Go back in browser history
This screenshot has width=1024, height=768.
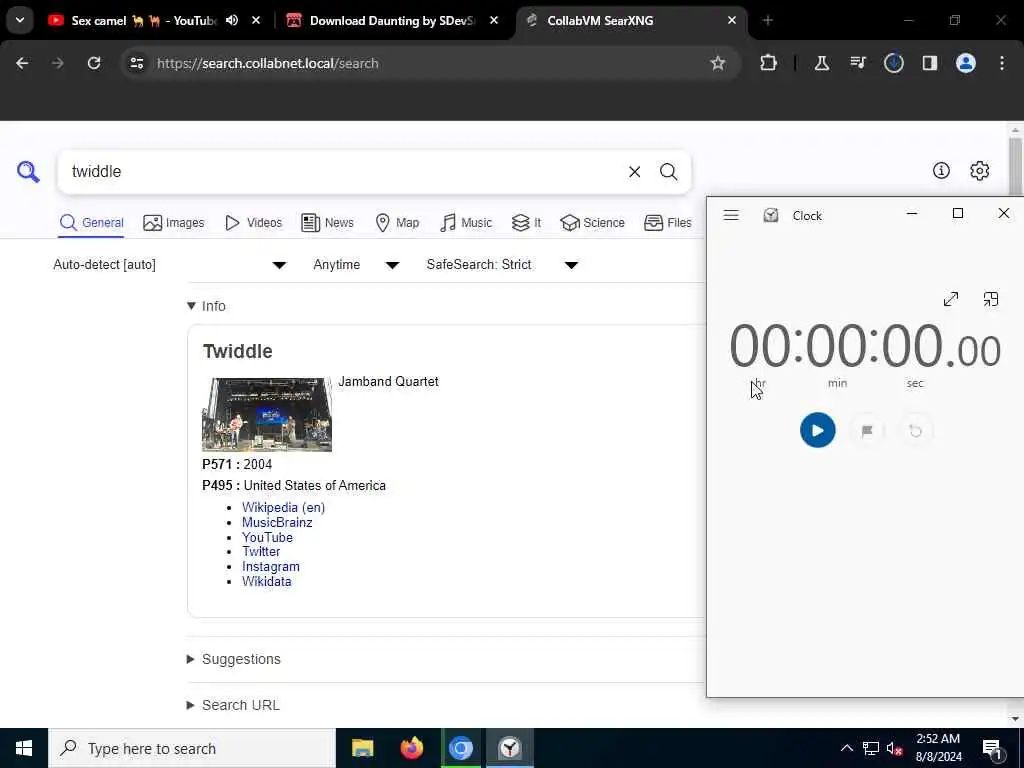(22, 63)
